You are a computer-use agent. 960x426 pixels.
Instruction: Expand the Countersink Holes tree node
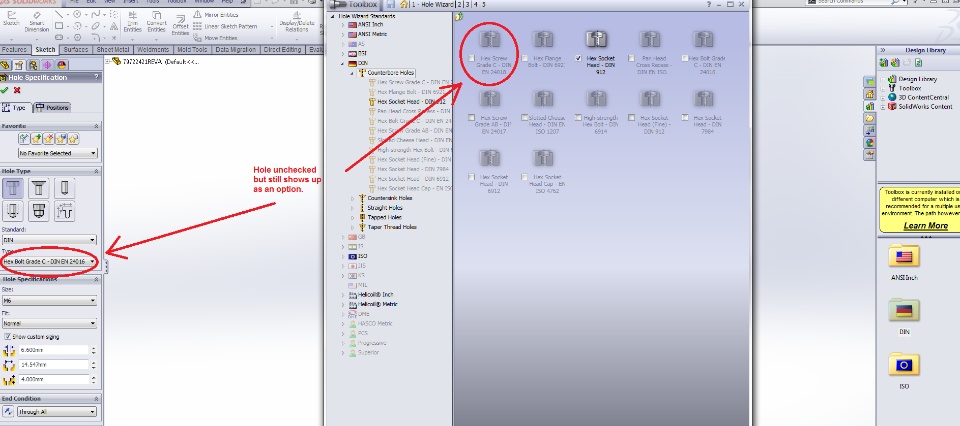pos(352,198)
